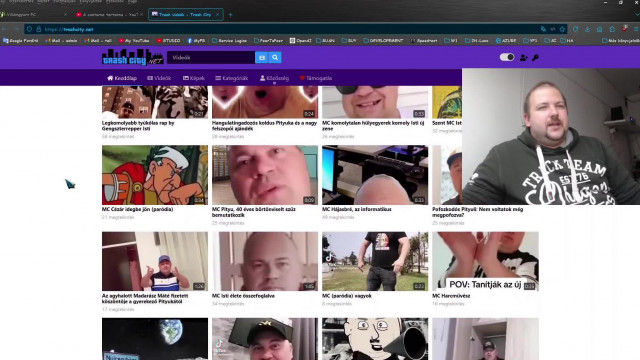Click the add-user registration icon
This screenshot has width=640, height=360.
(x=524, y=58)
